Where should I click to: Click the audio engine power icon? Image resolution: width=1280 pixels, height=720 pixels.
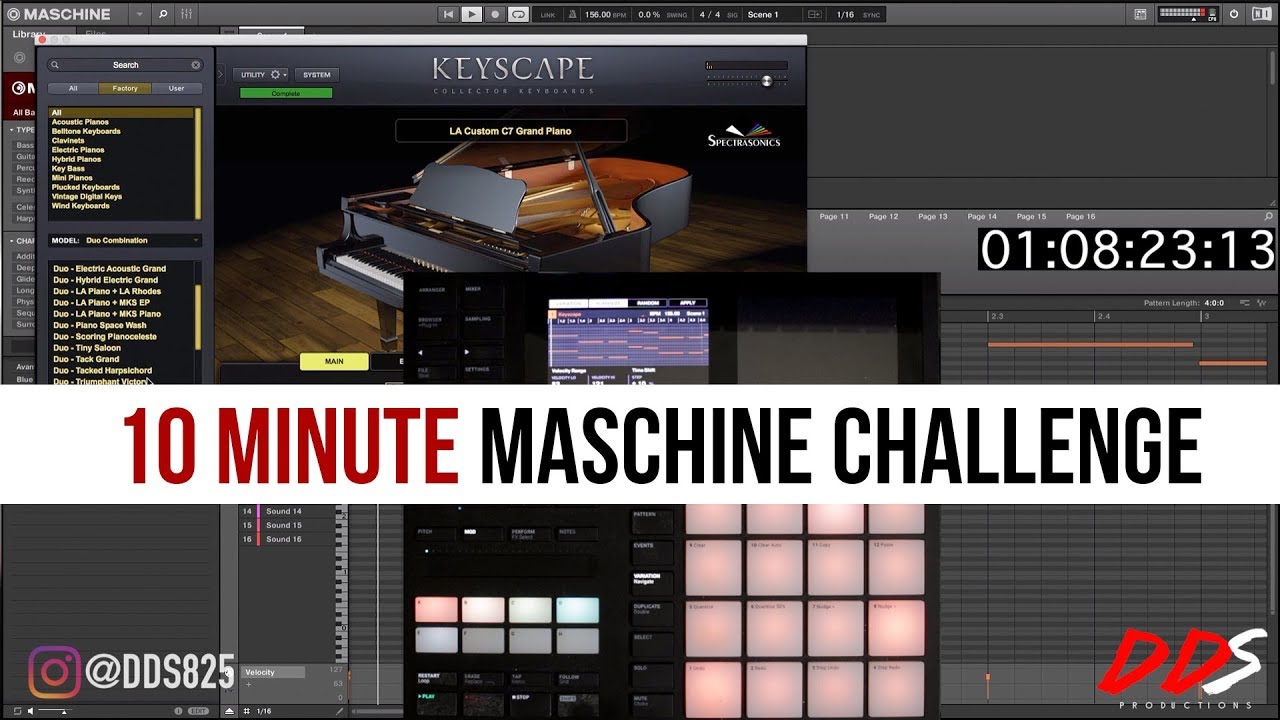pyautogui.click(x=1234, y=14)
